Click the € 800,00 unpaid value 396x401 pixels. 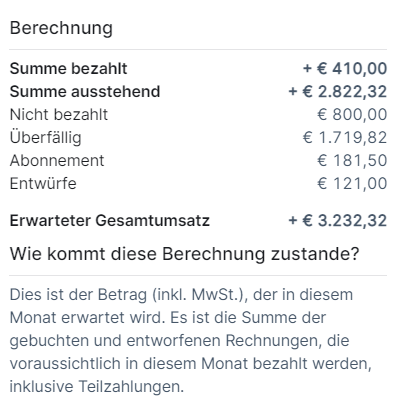352,115
